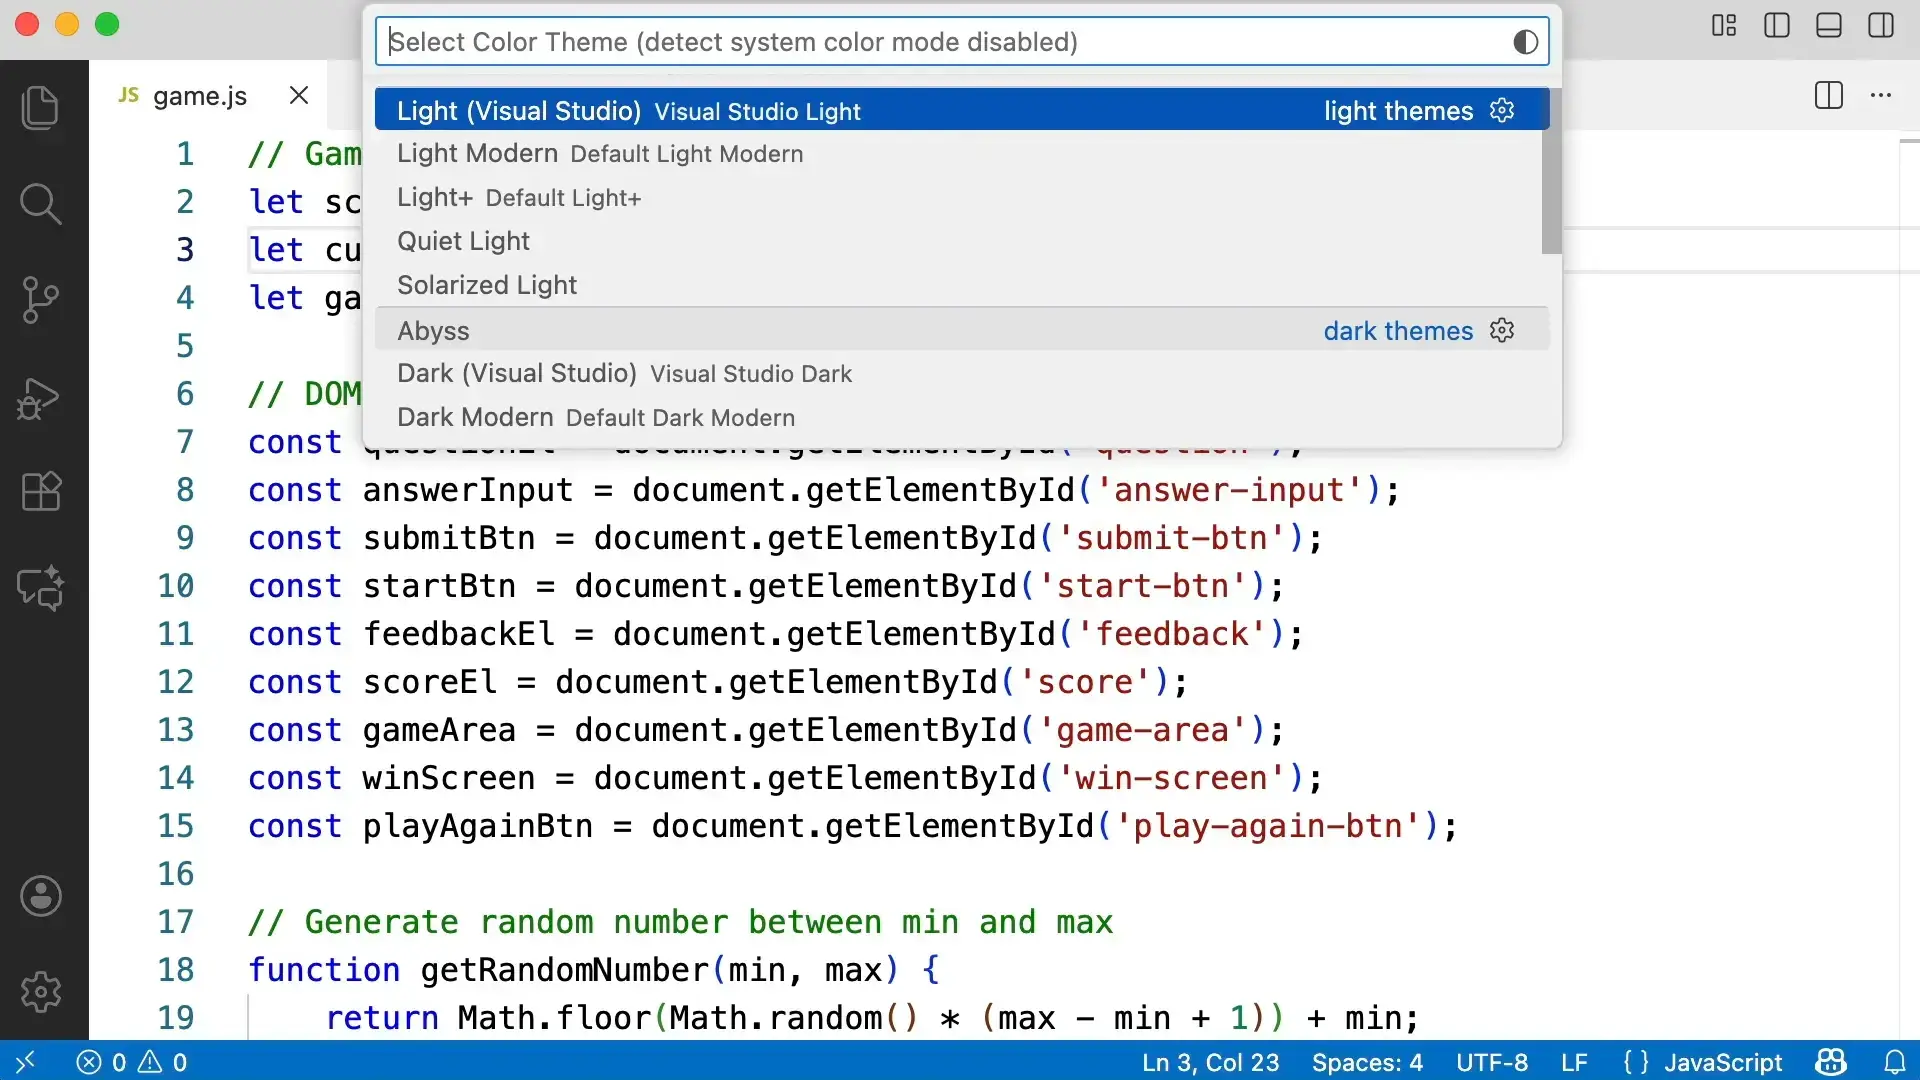
Task: Open the Manage gear in activity bar
Action: [x=40, y=992]
